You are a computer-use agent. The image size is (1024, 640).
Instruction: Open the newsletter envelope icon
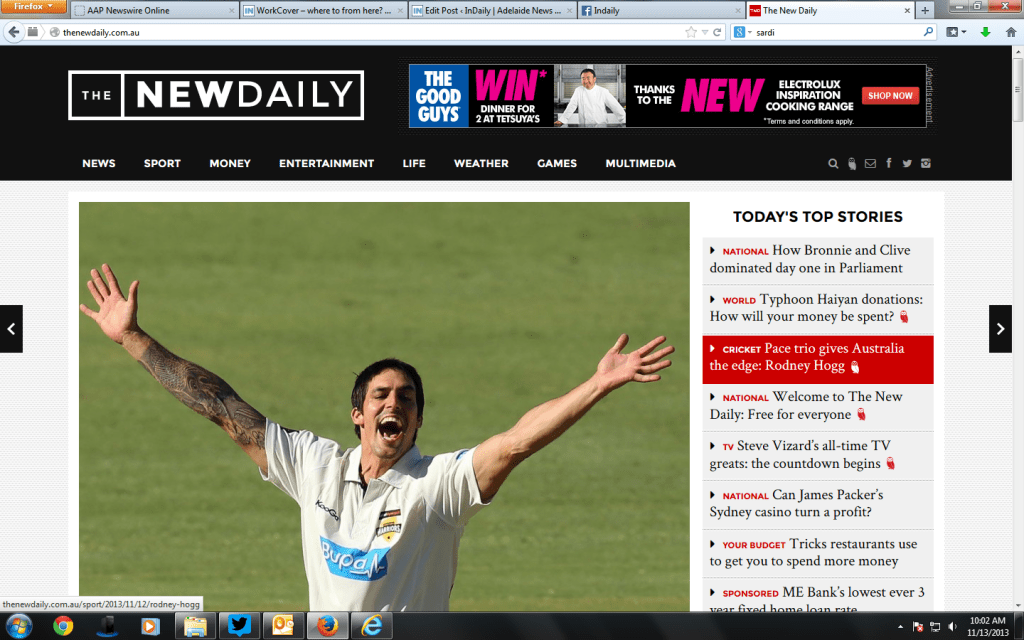click(x=869, y=163)
